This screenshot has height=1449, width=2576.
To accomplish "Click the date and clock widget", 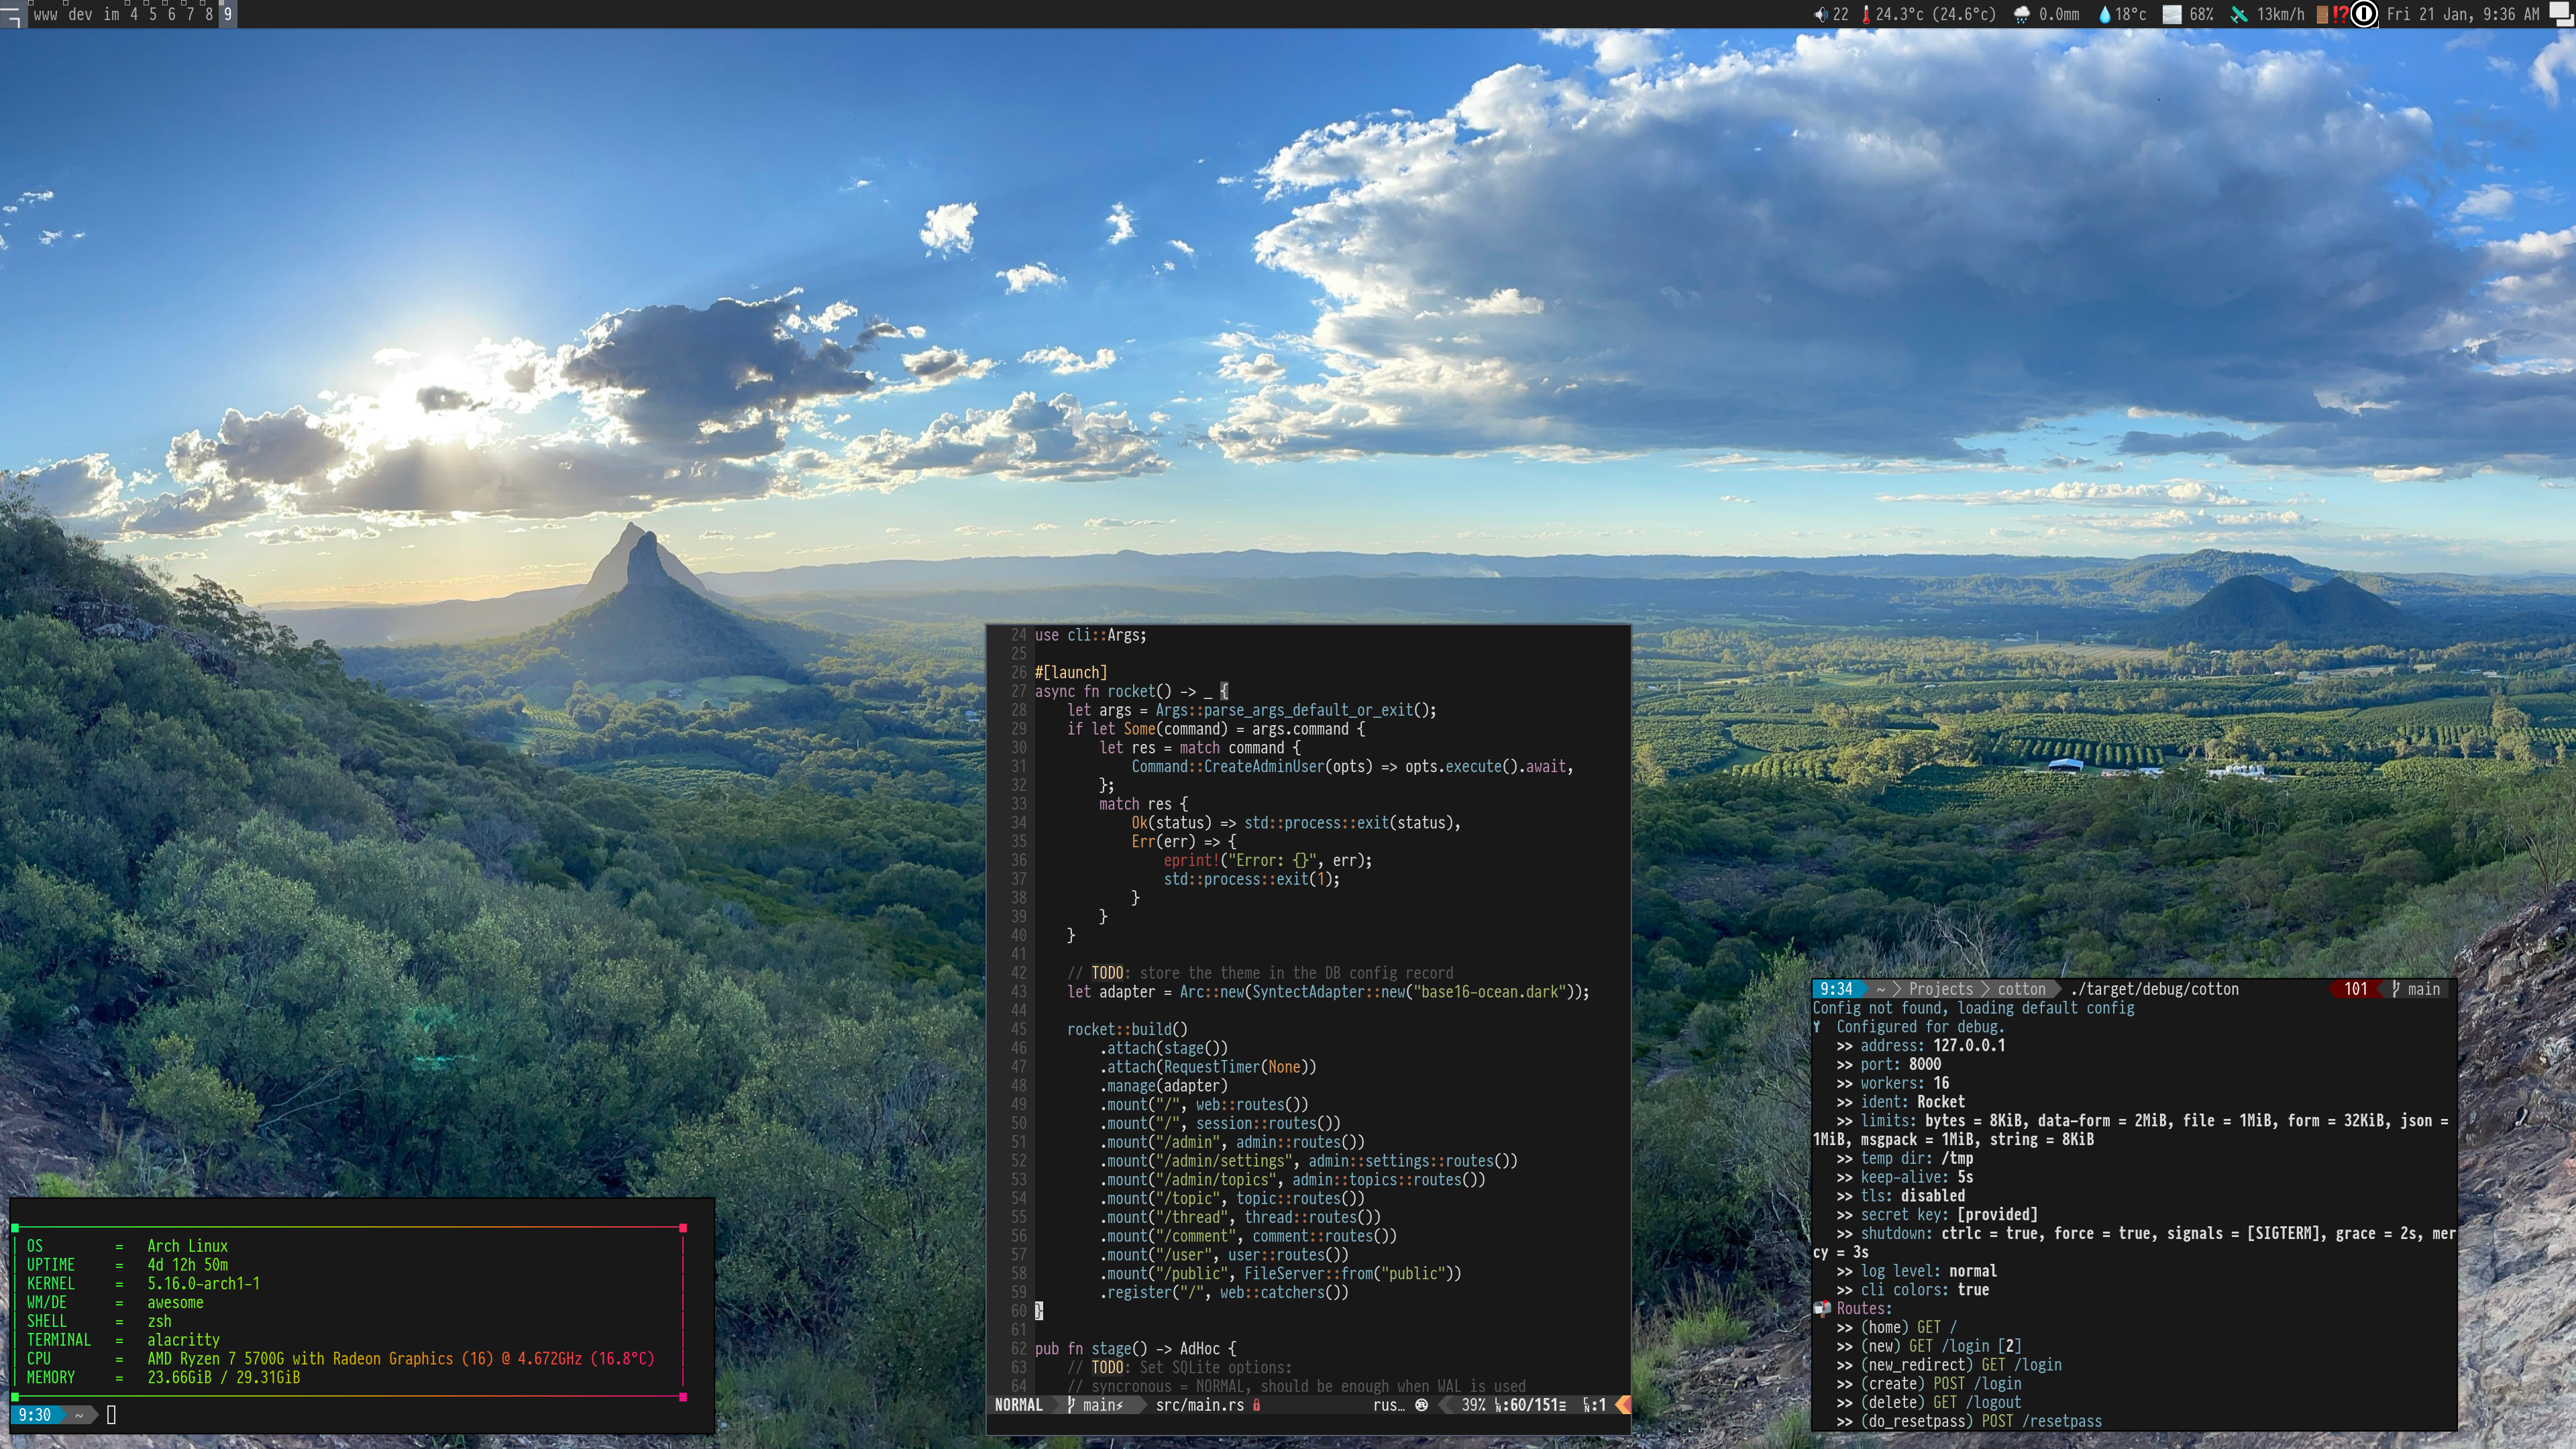I will [2462, 14].
